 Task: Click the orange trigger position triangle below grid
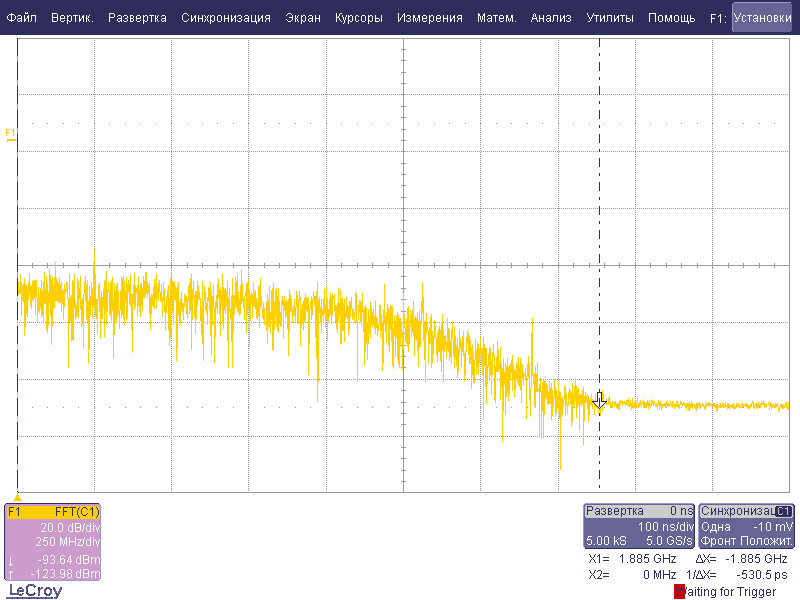tap(17, 496)
